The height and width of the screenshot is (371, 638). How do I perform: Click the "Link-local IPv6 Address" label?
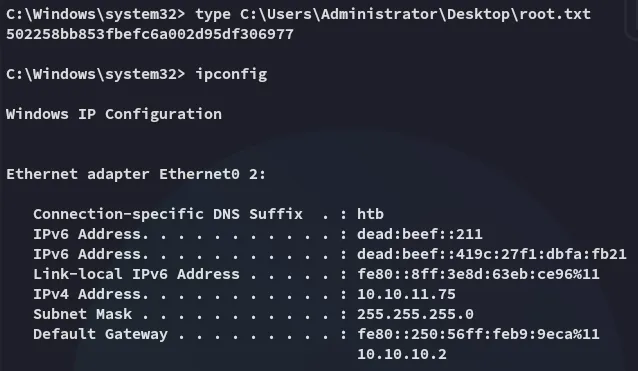coord(136,274)
